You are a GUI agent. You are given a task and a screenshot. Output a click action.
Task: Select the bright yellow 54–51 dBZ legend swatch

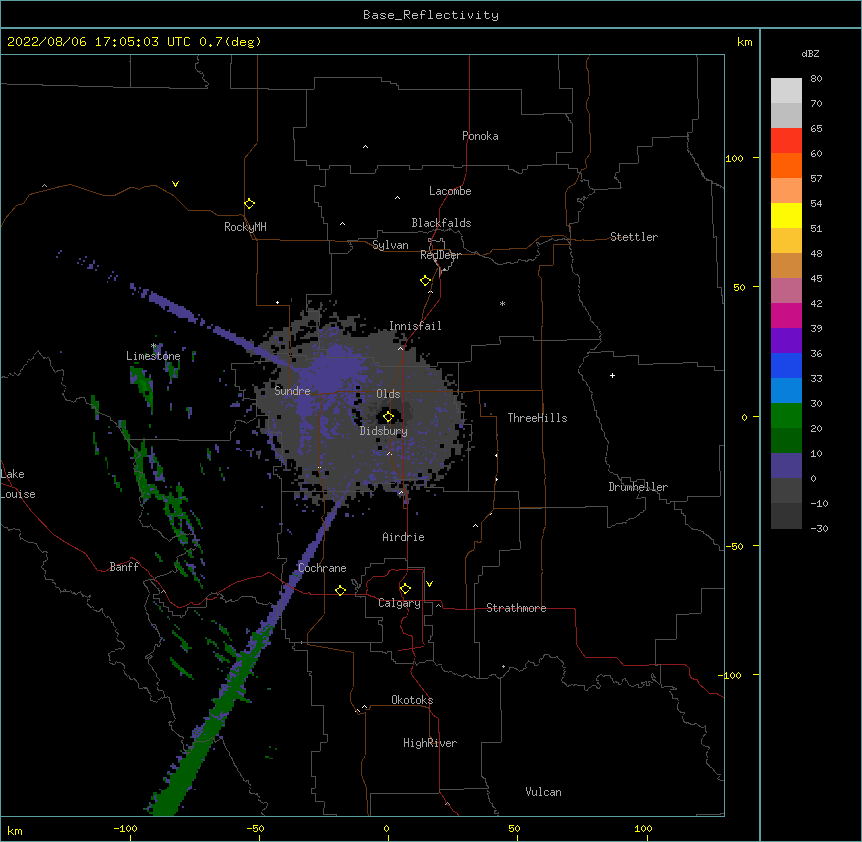tap(786, 215)
